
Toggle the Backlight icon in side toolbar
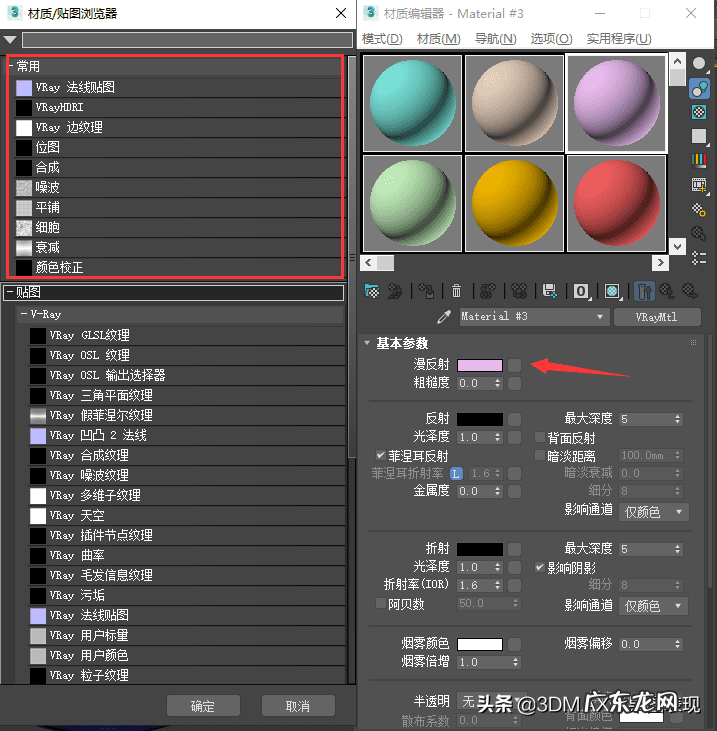click(699, 89)
